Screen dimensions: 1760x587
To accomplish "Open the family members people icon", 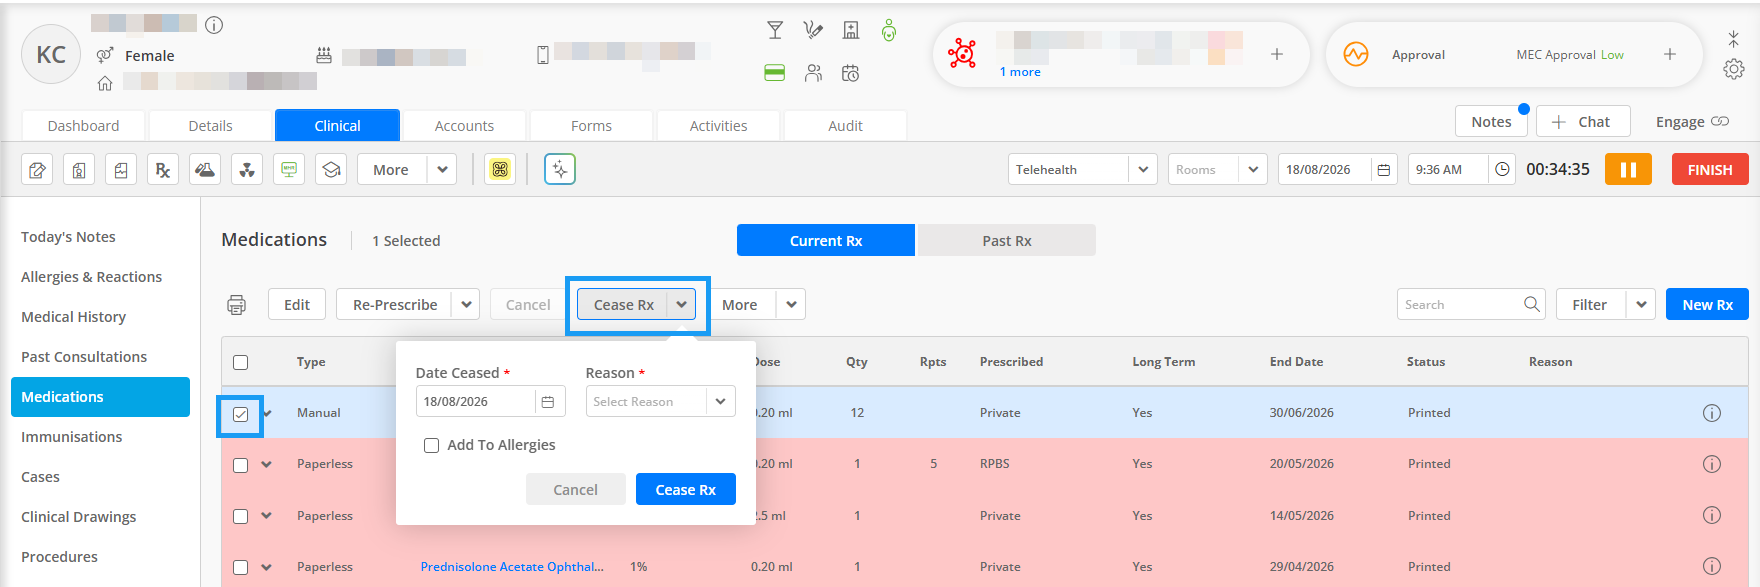I will (x=813, y=73).
